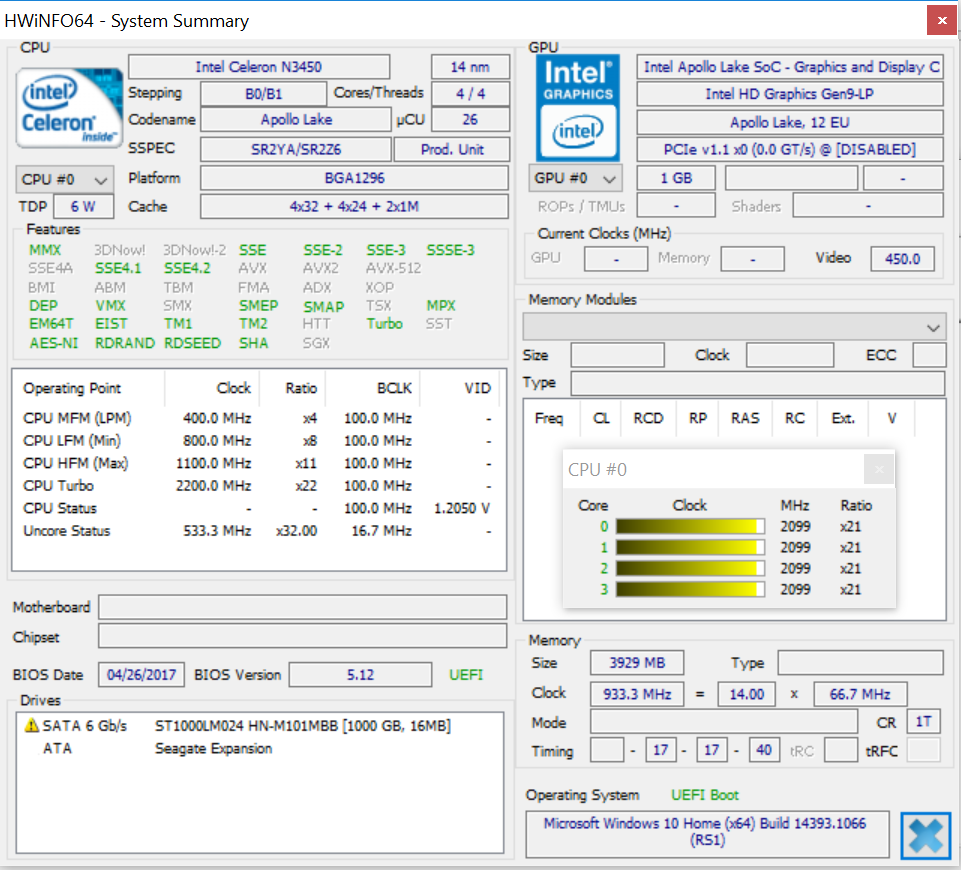
Task: Click the 1.2050 V VID value
Action: point(462,509)
